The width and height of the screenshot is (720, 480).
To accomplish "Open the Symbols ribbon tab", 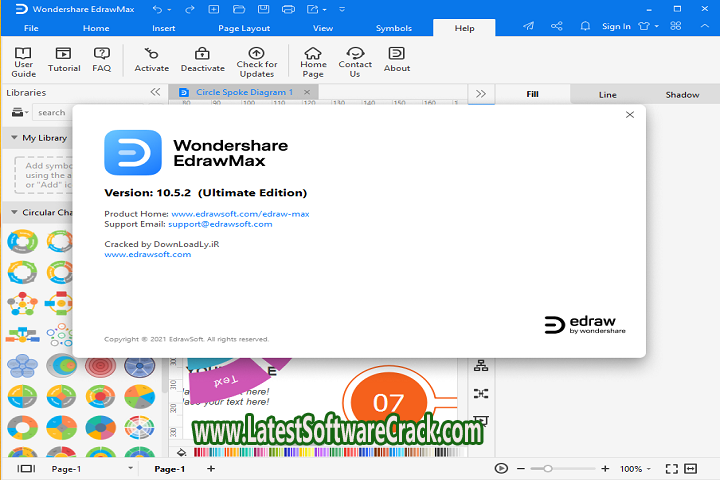I will click(393, 28).
